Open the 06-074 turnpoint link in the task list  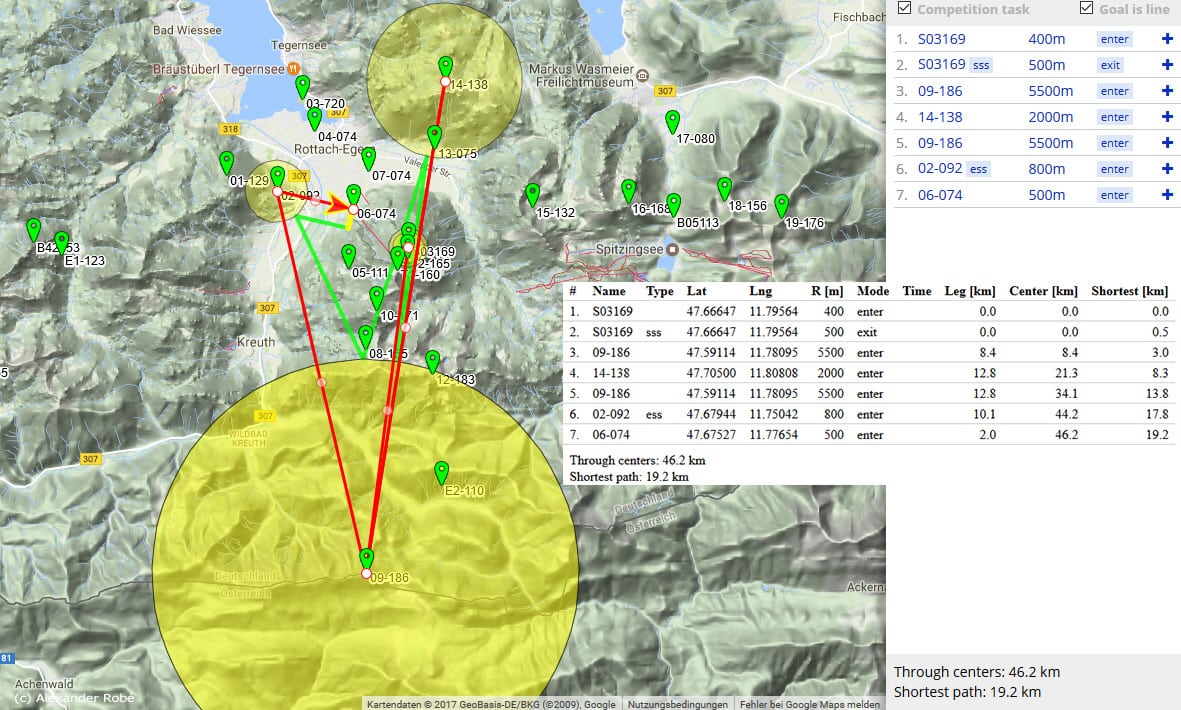(940, 195)
